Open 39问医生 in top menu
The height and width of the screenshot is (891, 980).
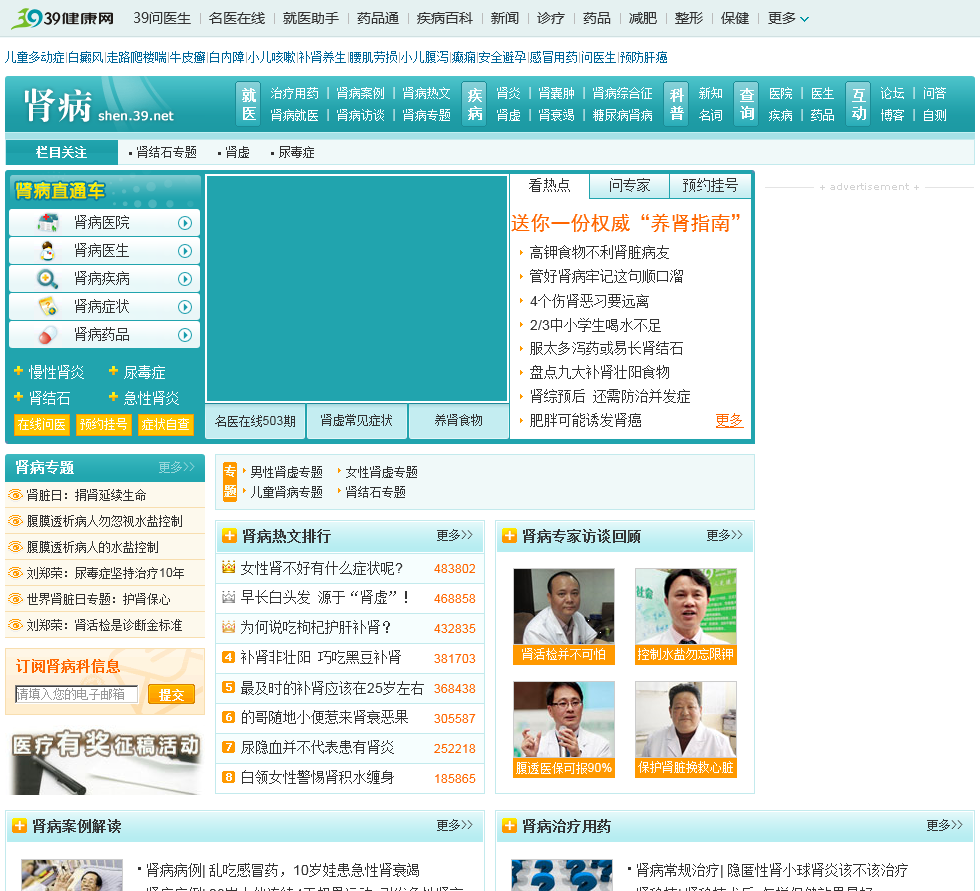[x=162, y=18]
